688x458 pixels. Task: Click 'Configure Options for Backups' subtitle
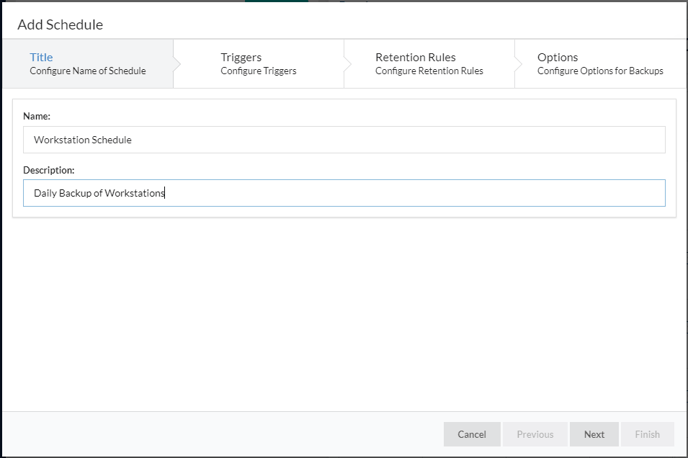(600, 71)
